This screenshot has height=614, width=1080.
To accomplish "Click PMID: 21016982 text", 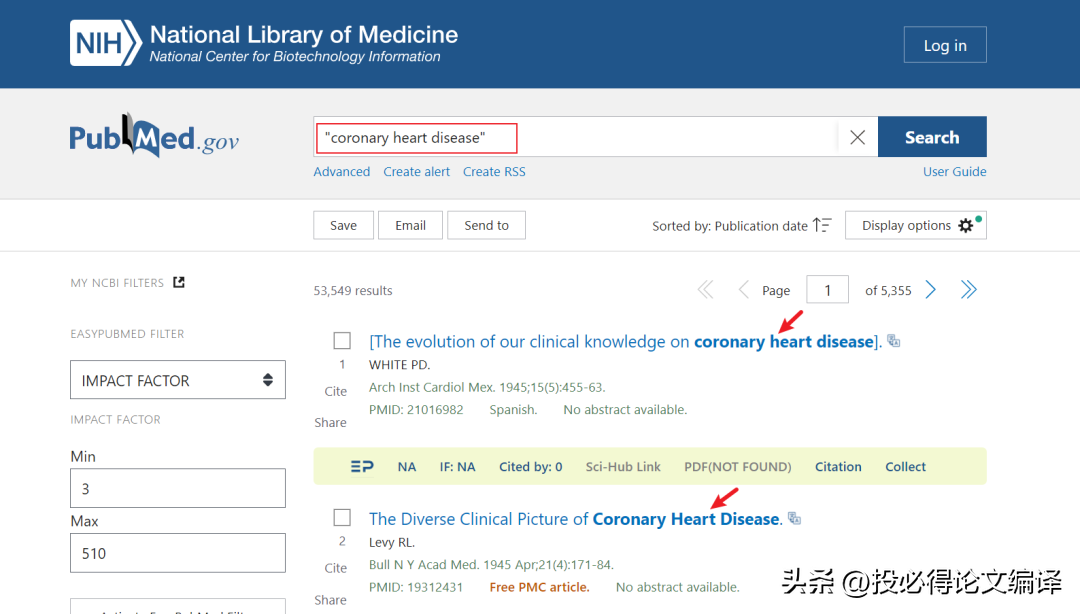I will 416,409.
